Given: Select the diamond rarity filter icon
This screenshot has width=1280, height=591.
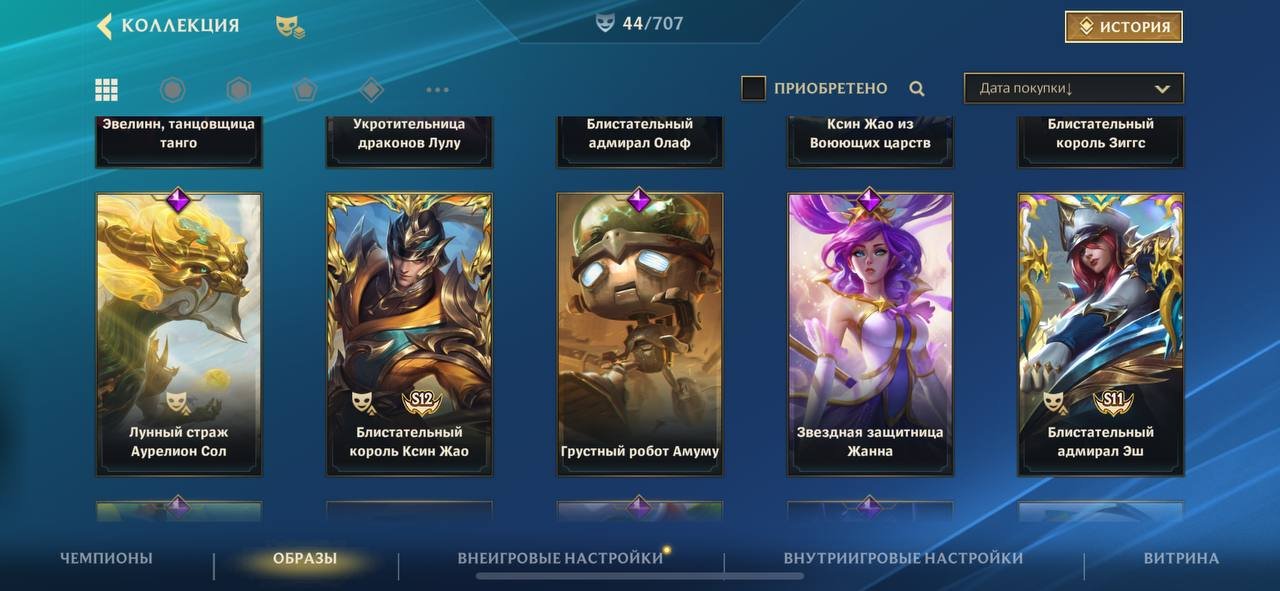Looking at the screenshot, I should pyautogui.click(x=371, y=90).
